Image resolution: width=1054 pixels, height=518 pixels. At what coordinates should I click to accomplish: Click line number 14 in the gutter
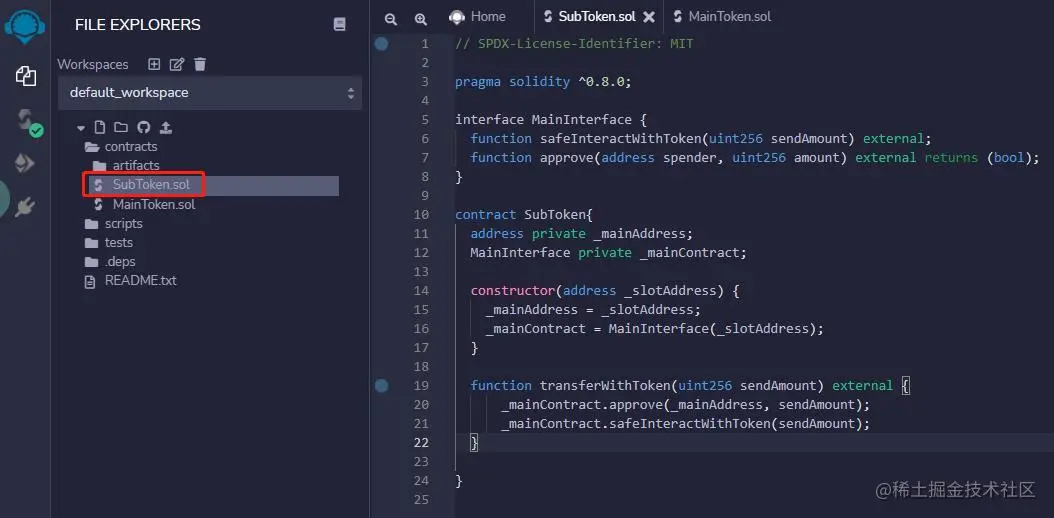[x=421, y=291]
